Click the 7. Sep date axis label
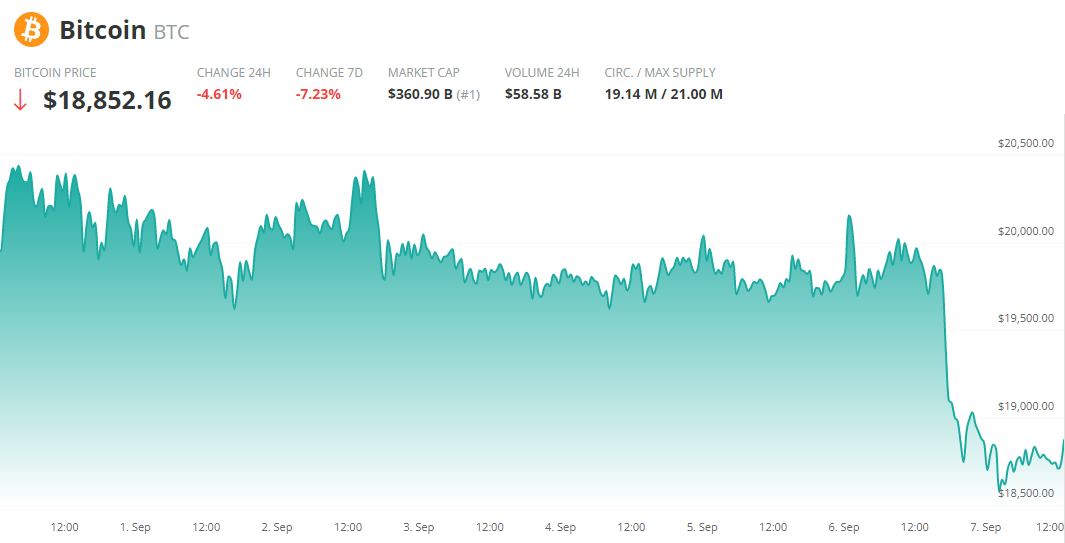The height and width of the screenshot is (543, 1065). (985, 527)
